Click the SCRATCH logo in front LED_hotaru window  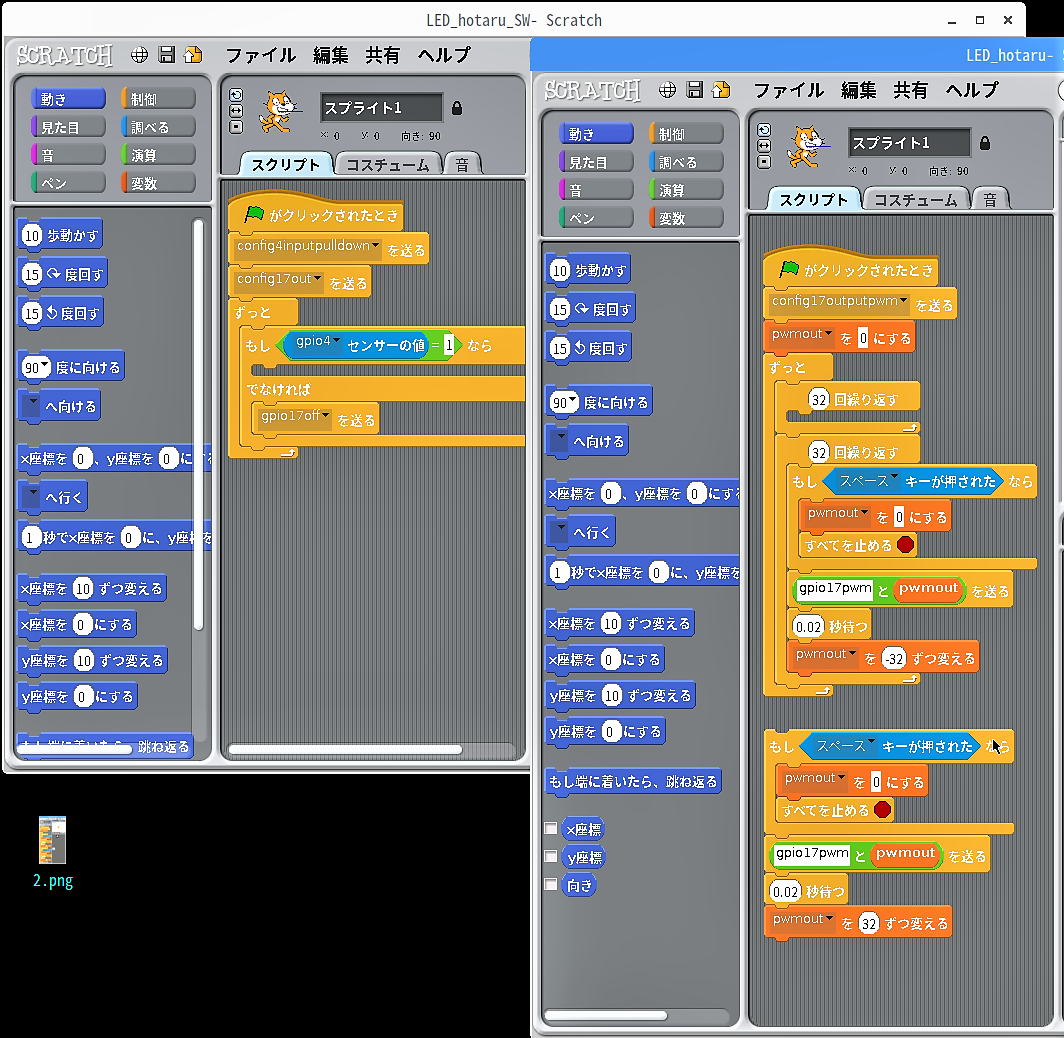[x=592, y=90]
